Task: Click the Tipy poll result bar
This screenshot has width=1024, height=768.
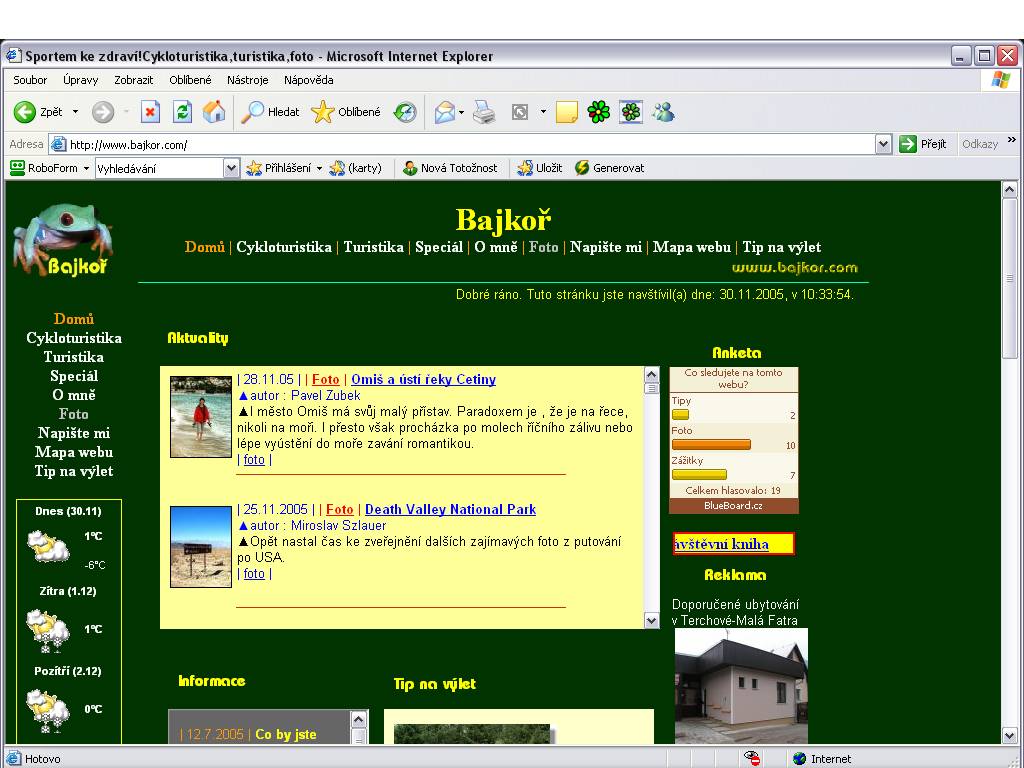Action: [x=680, y=415]
